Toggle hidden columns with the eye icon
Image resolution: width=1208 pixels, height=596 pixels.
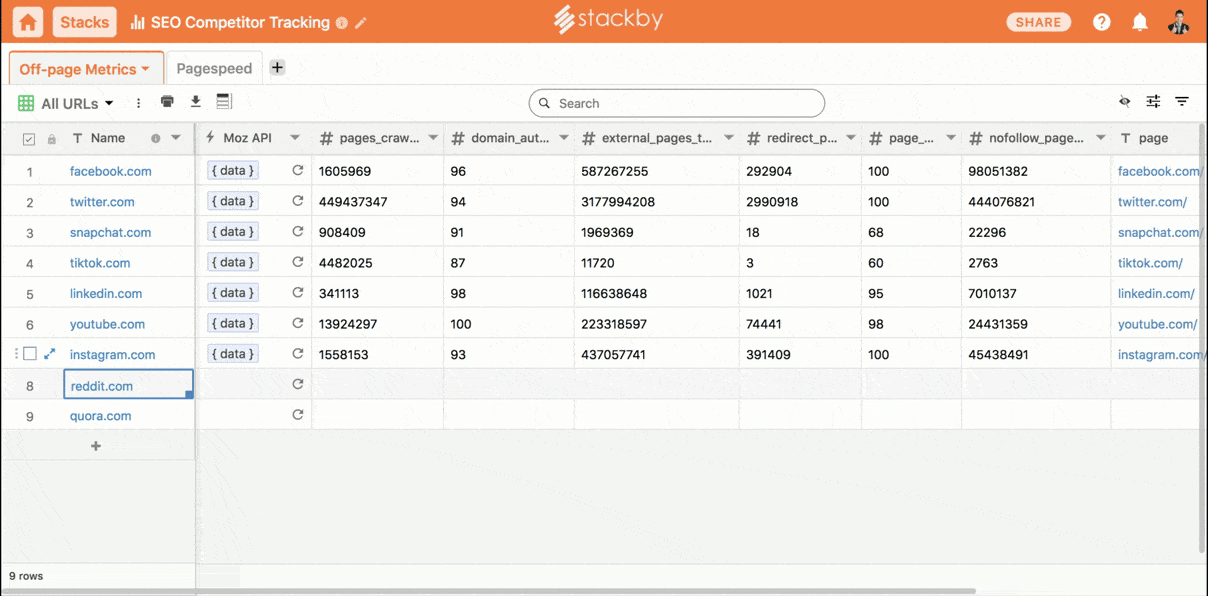[x=1125, y=102]
